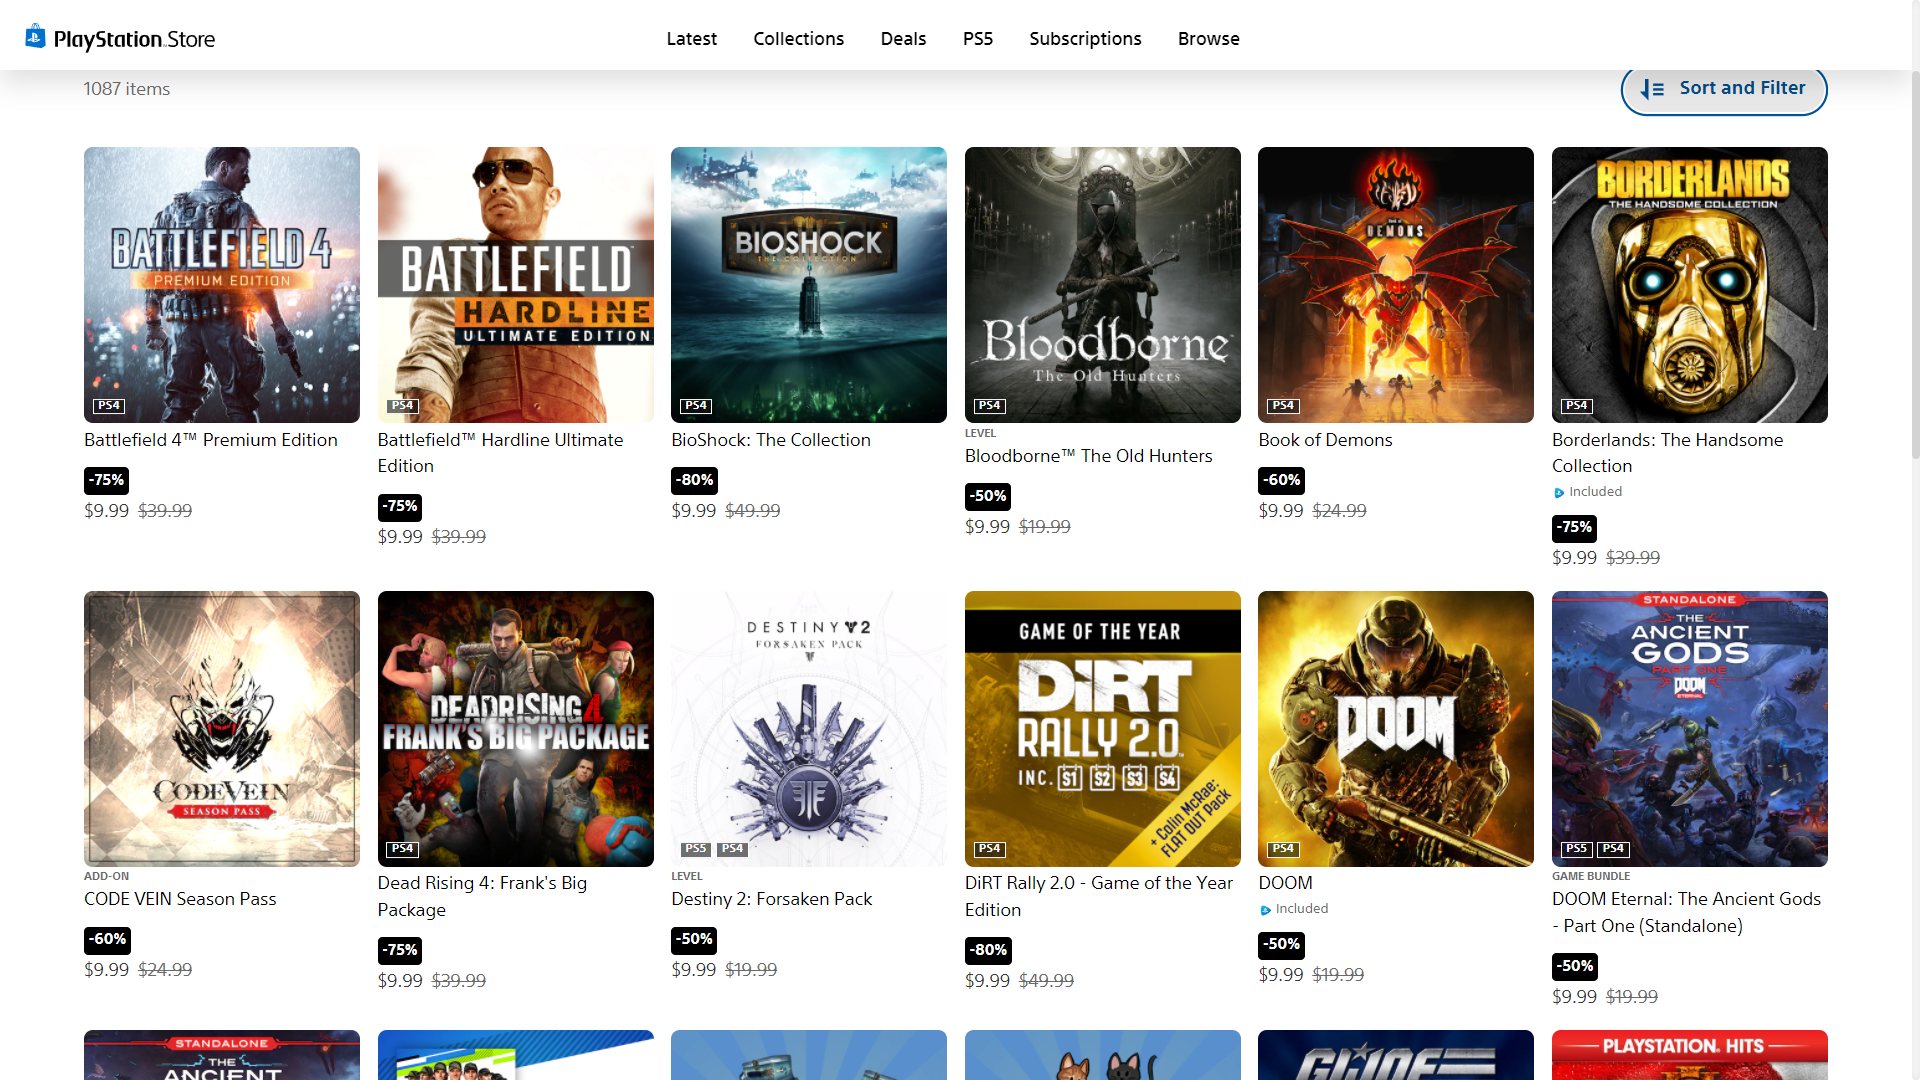Click the -80% discount badge under BioShock
1920x1080 pixels.
(694, 480)
